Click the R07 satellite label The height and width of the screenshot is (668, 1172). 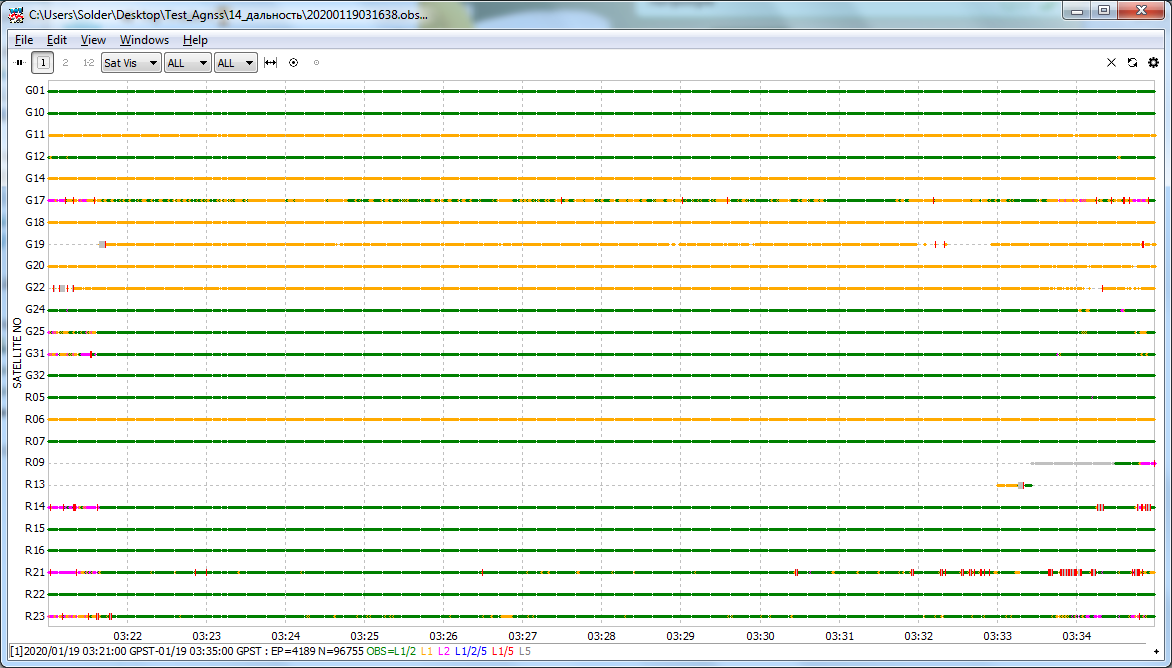(x=35, y=441)
